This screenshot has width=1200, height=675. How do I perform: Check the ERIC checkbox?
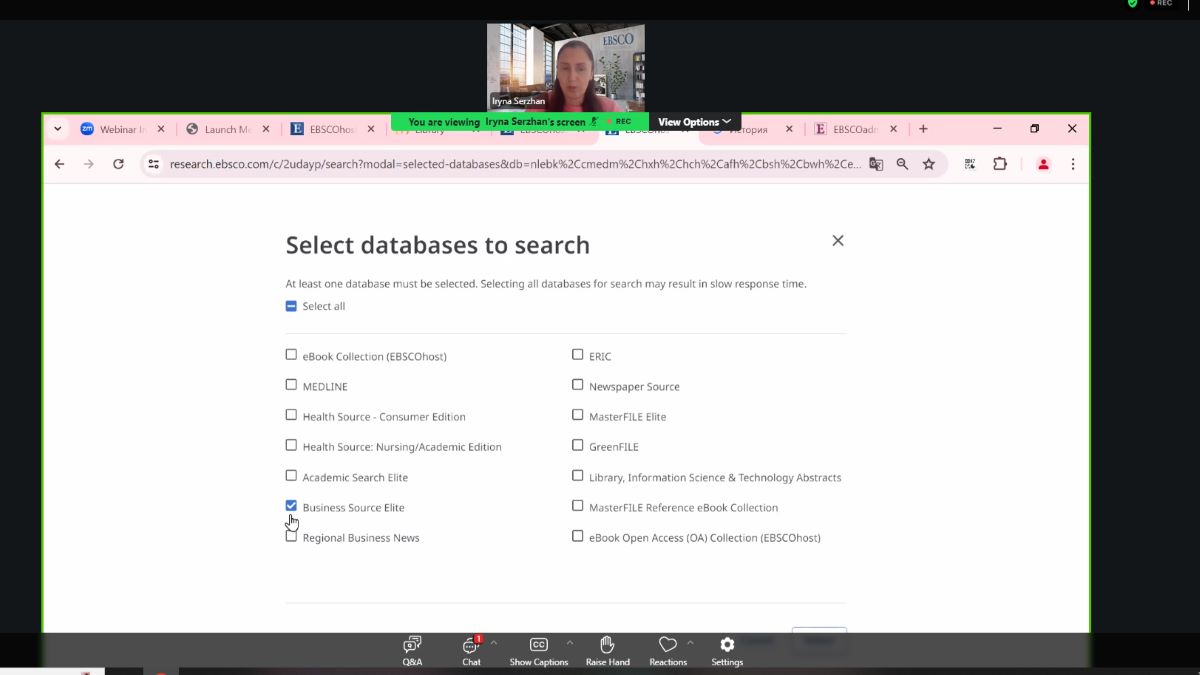click(578, 354)
